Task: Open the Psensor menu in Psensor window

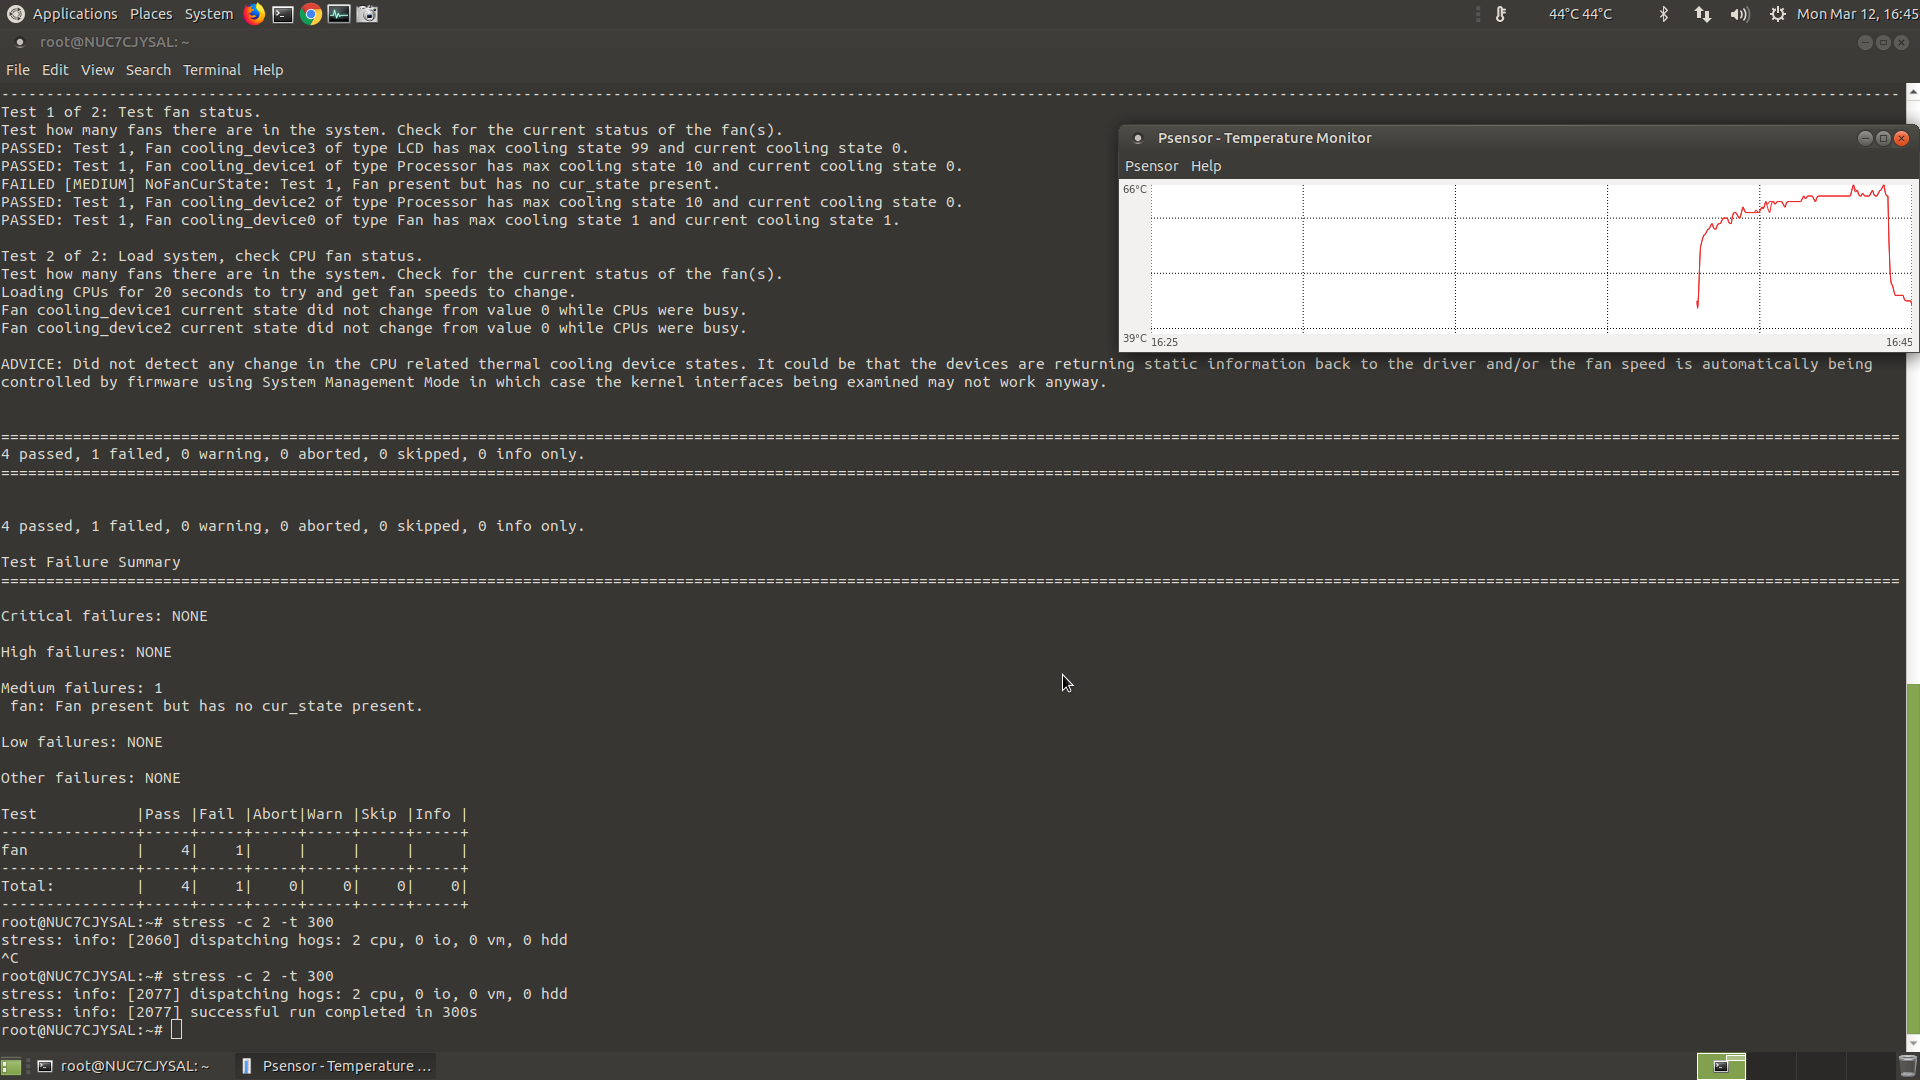Action: pyautogui.click(x=1152, y=166)
